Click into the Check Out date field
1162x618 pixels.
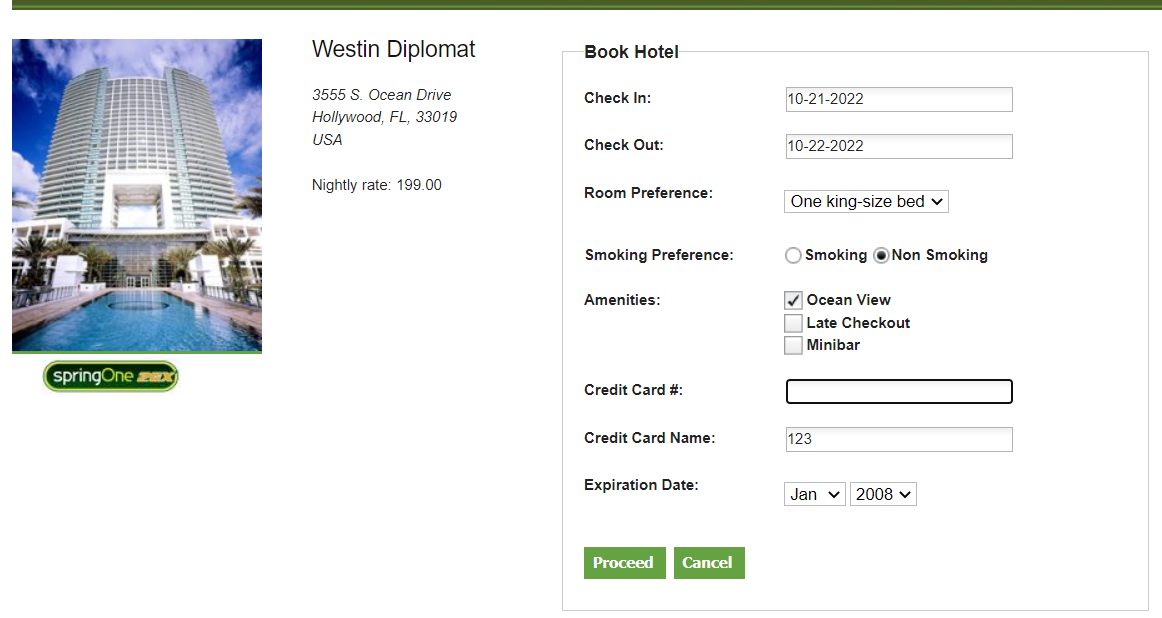pos(898,146)
